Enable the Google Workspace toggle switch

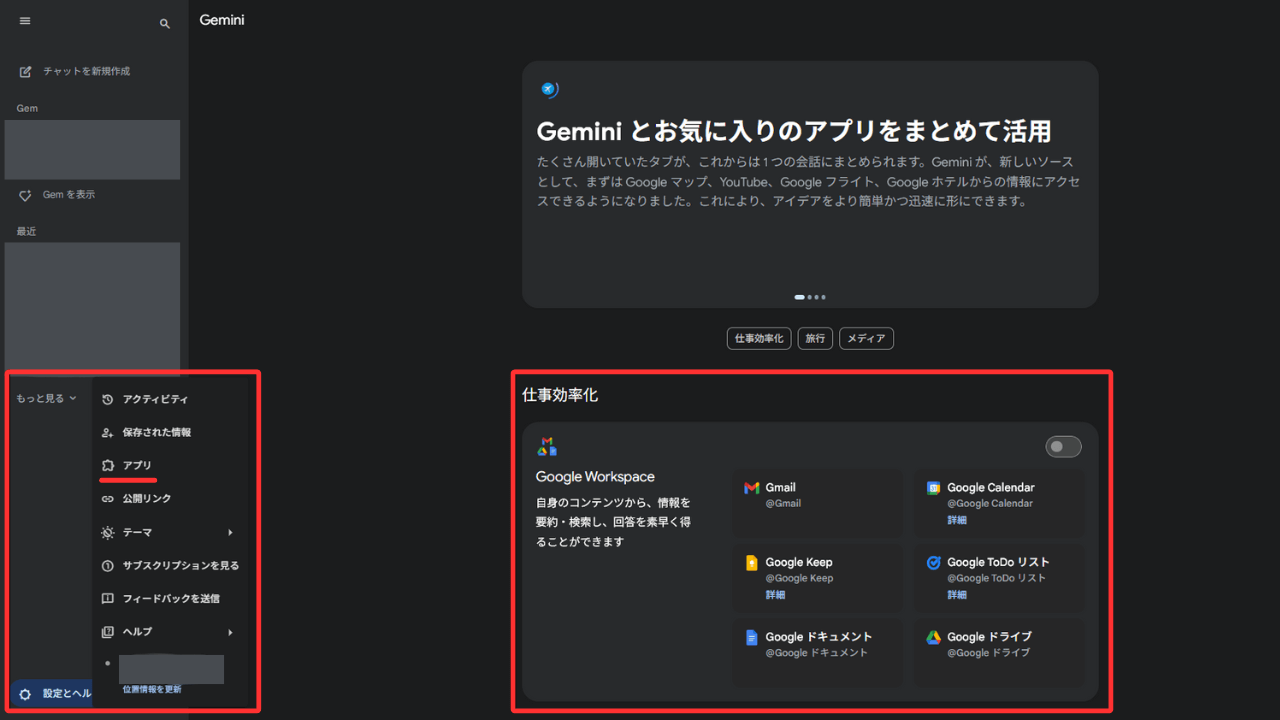click(1063, 446)
